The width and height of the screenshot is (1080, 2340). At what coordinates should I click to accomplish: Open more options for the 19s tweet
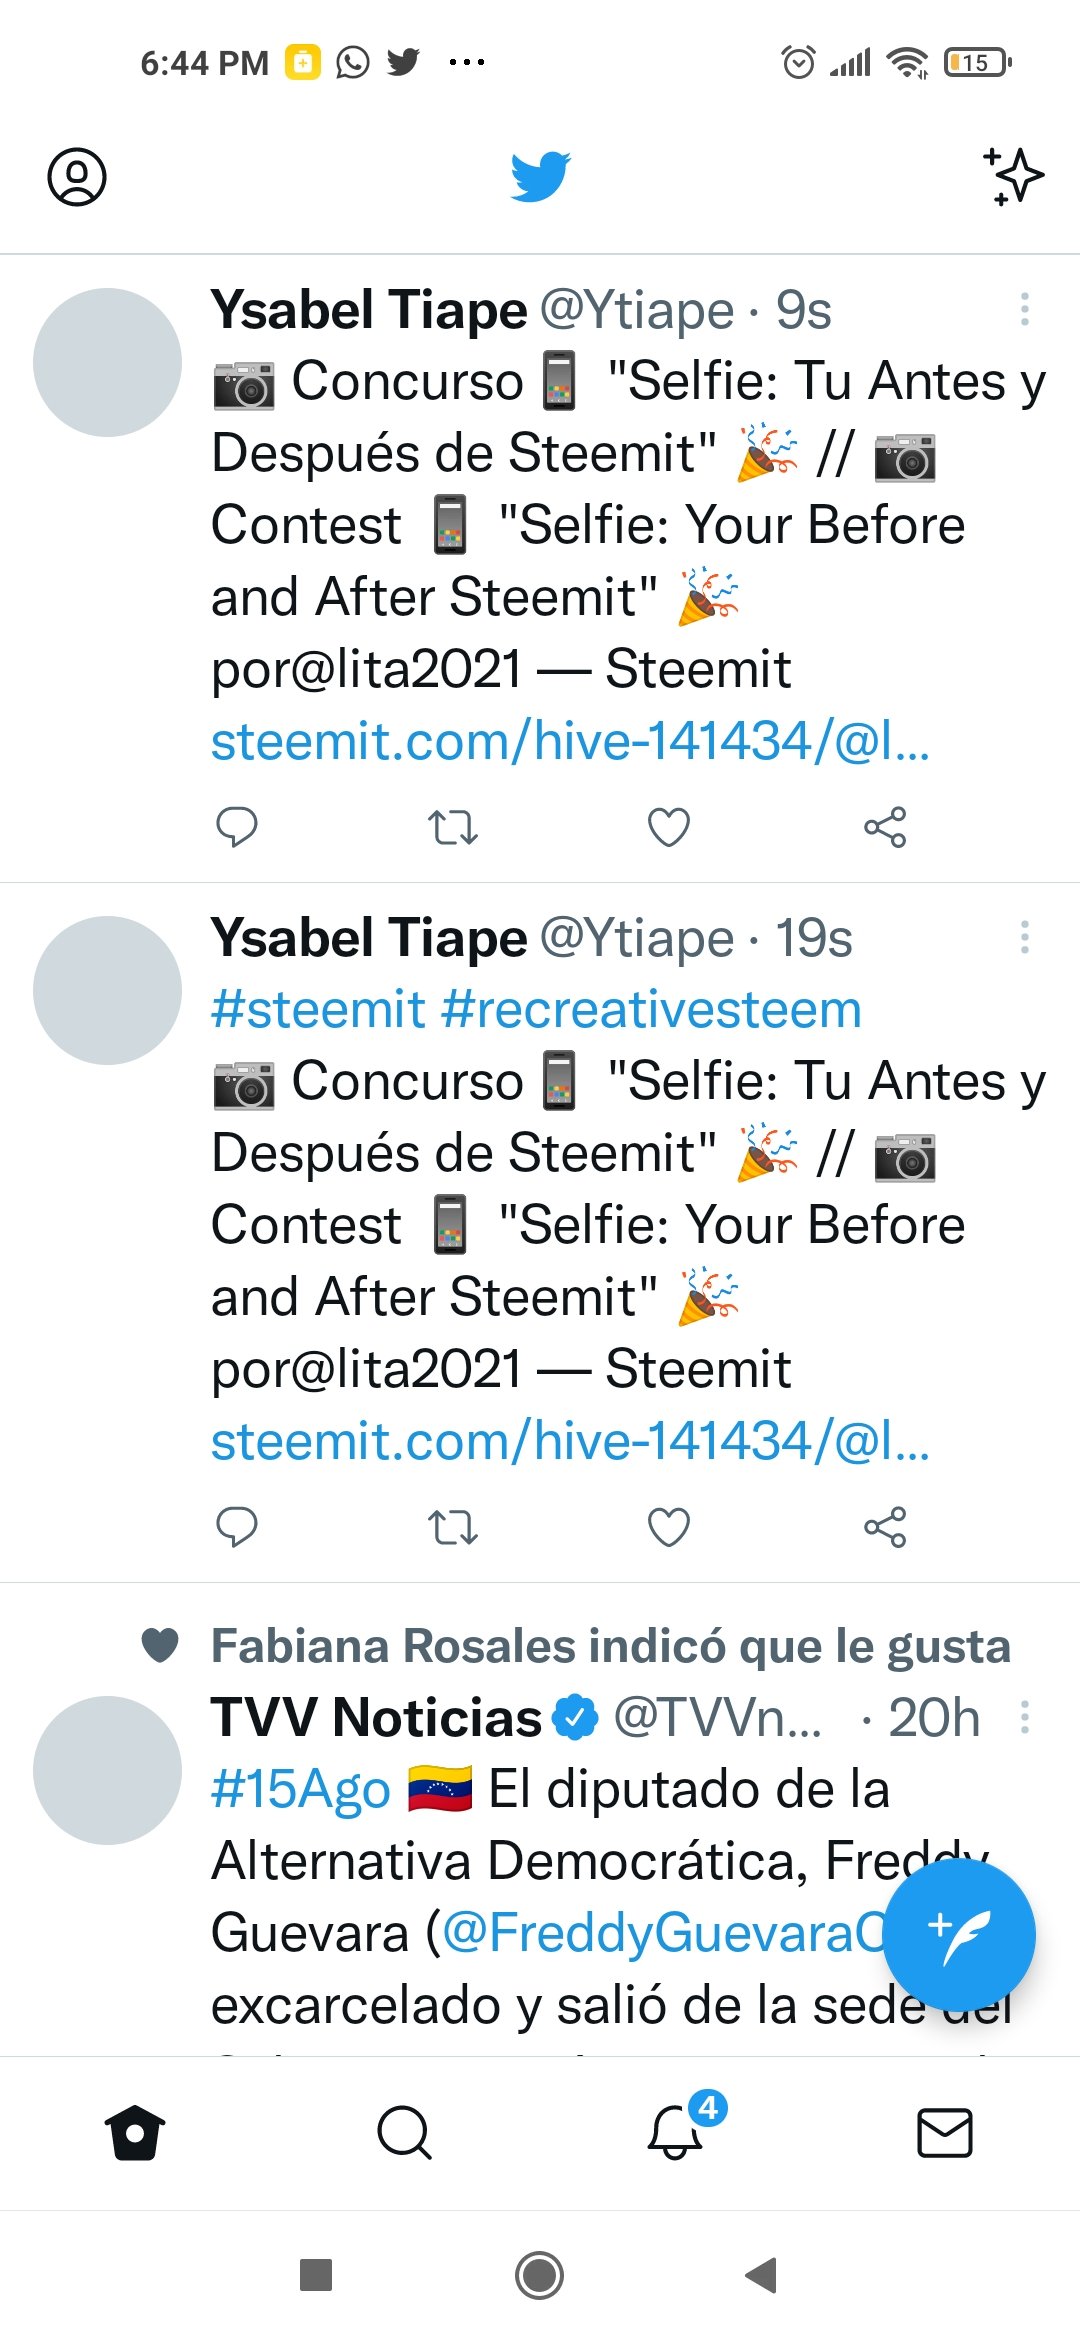pyautogui.click(x=1025, y=937)
